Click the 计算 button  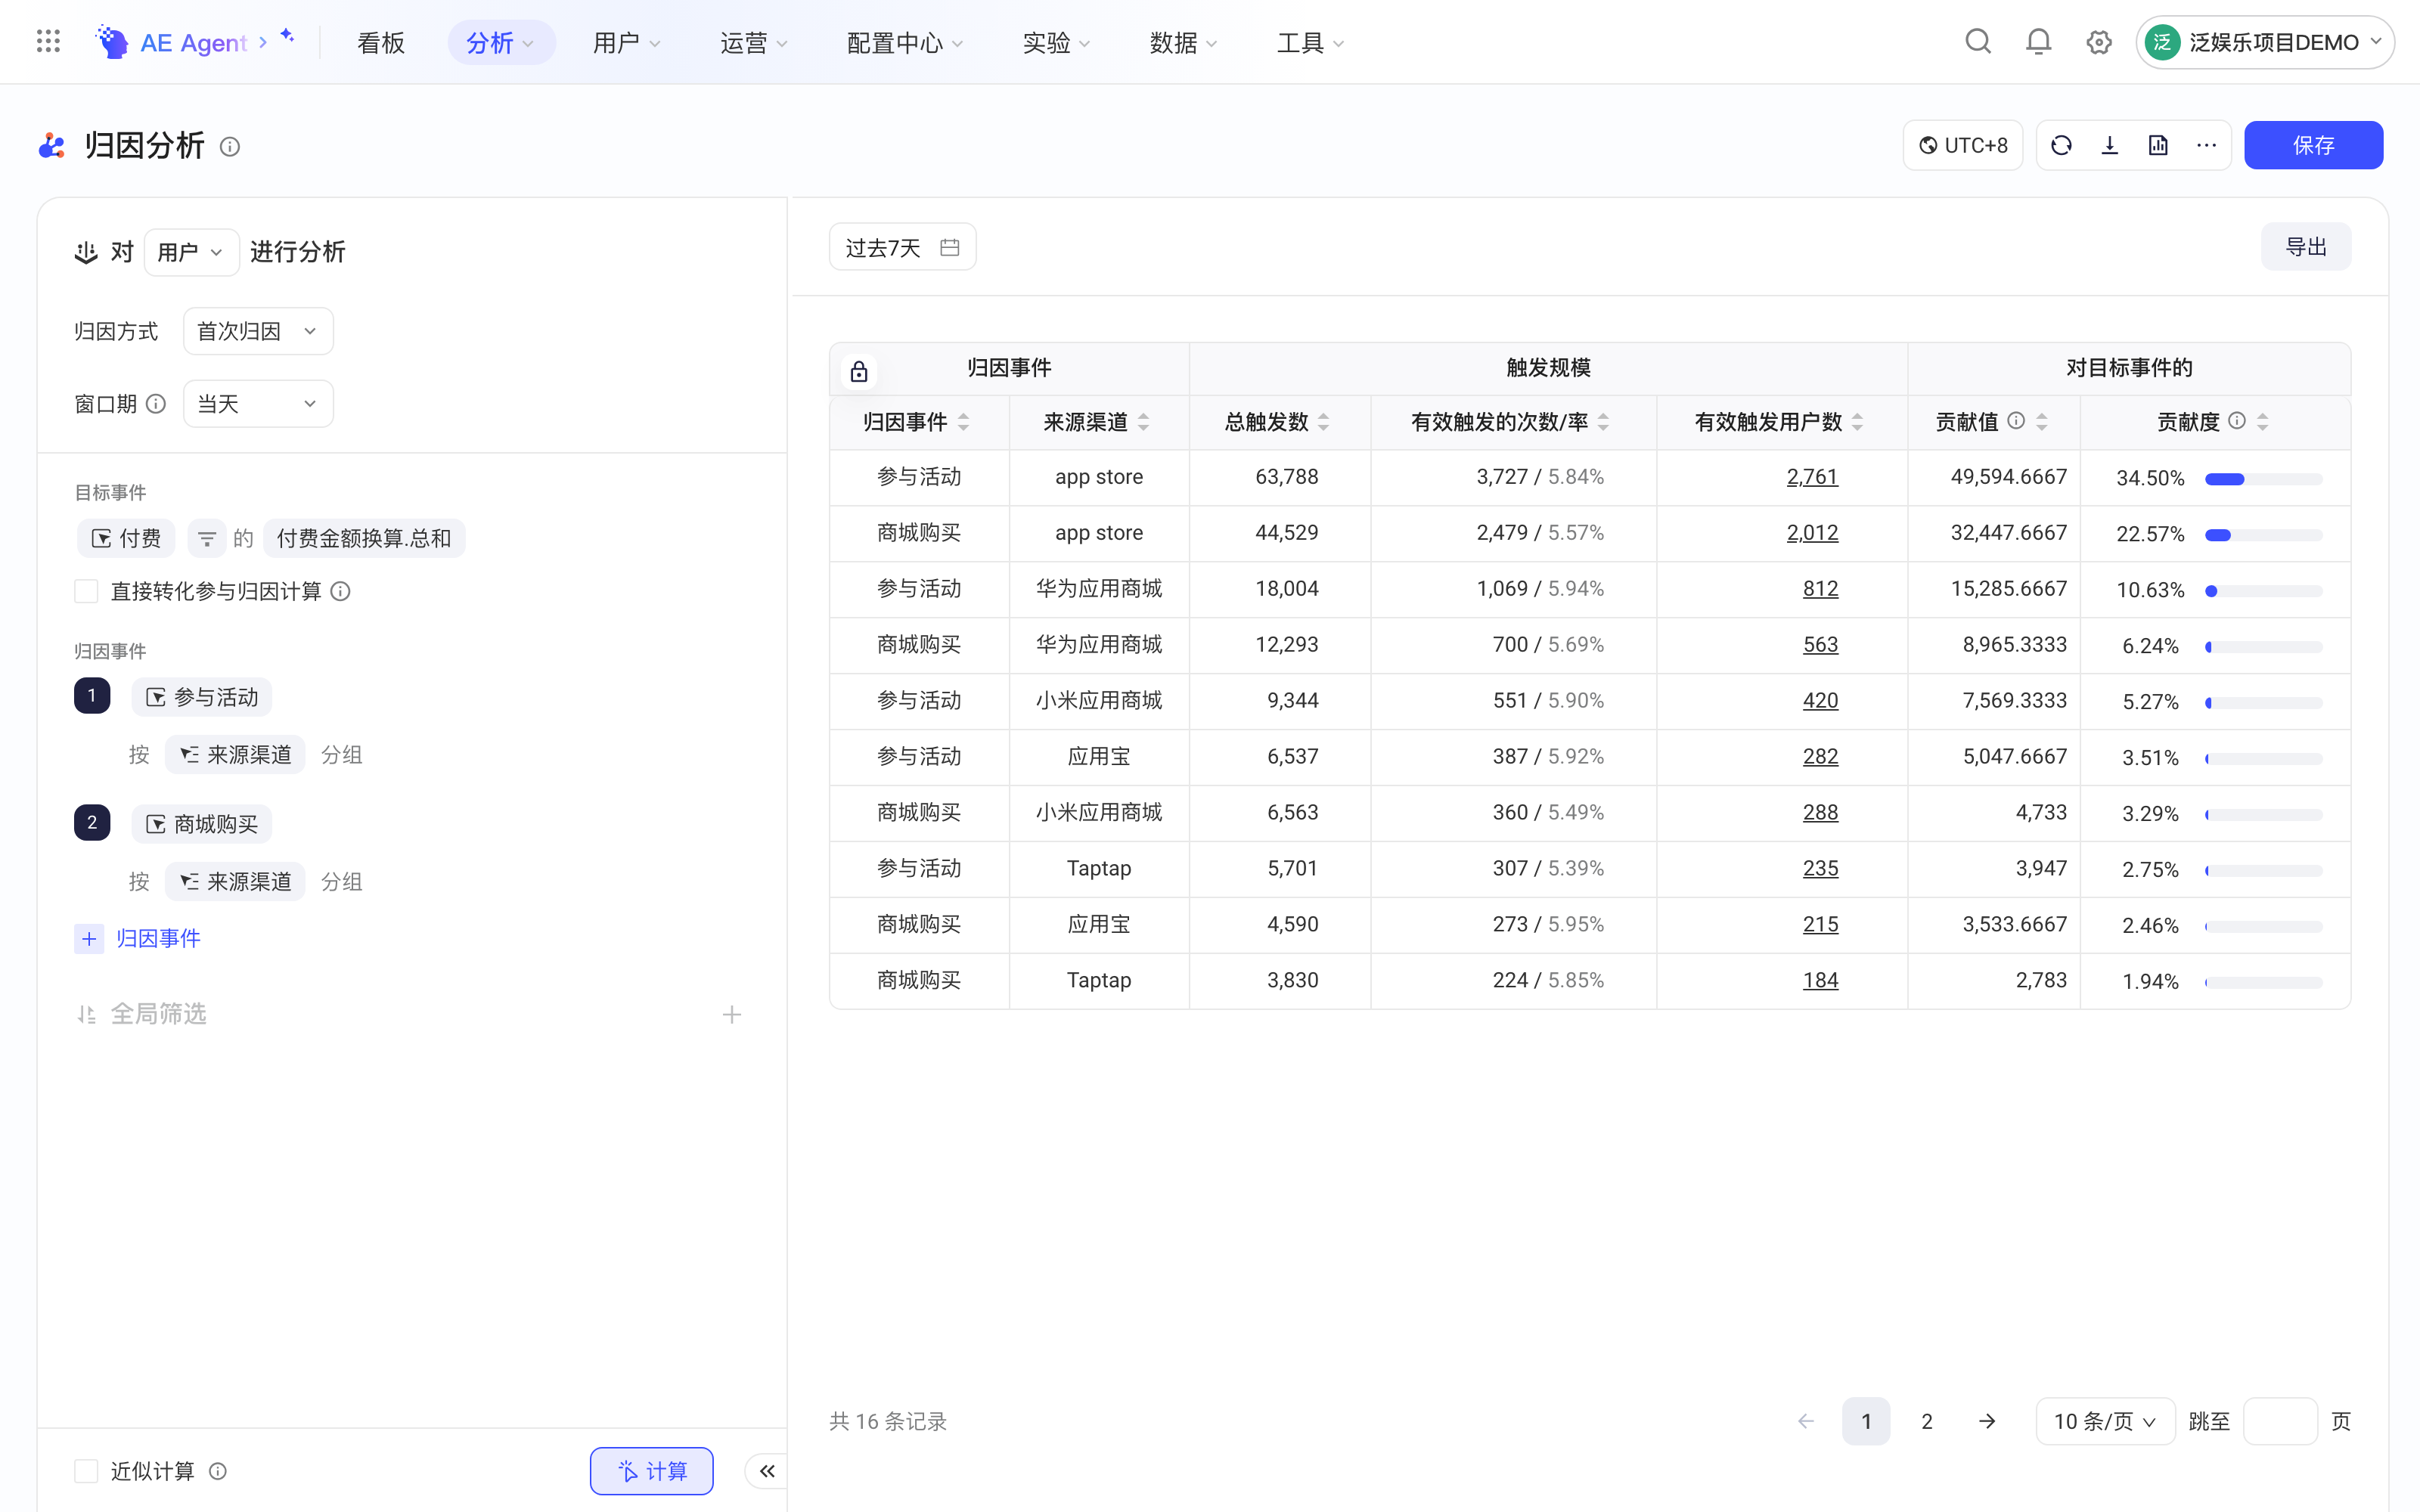pos(651,1470)
